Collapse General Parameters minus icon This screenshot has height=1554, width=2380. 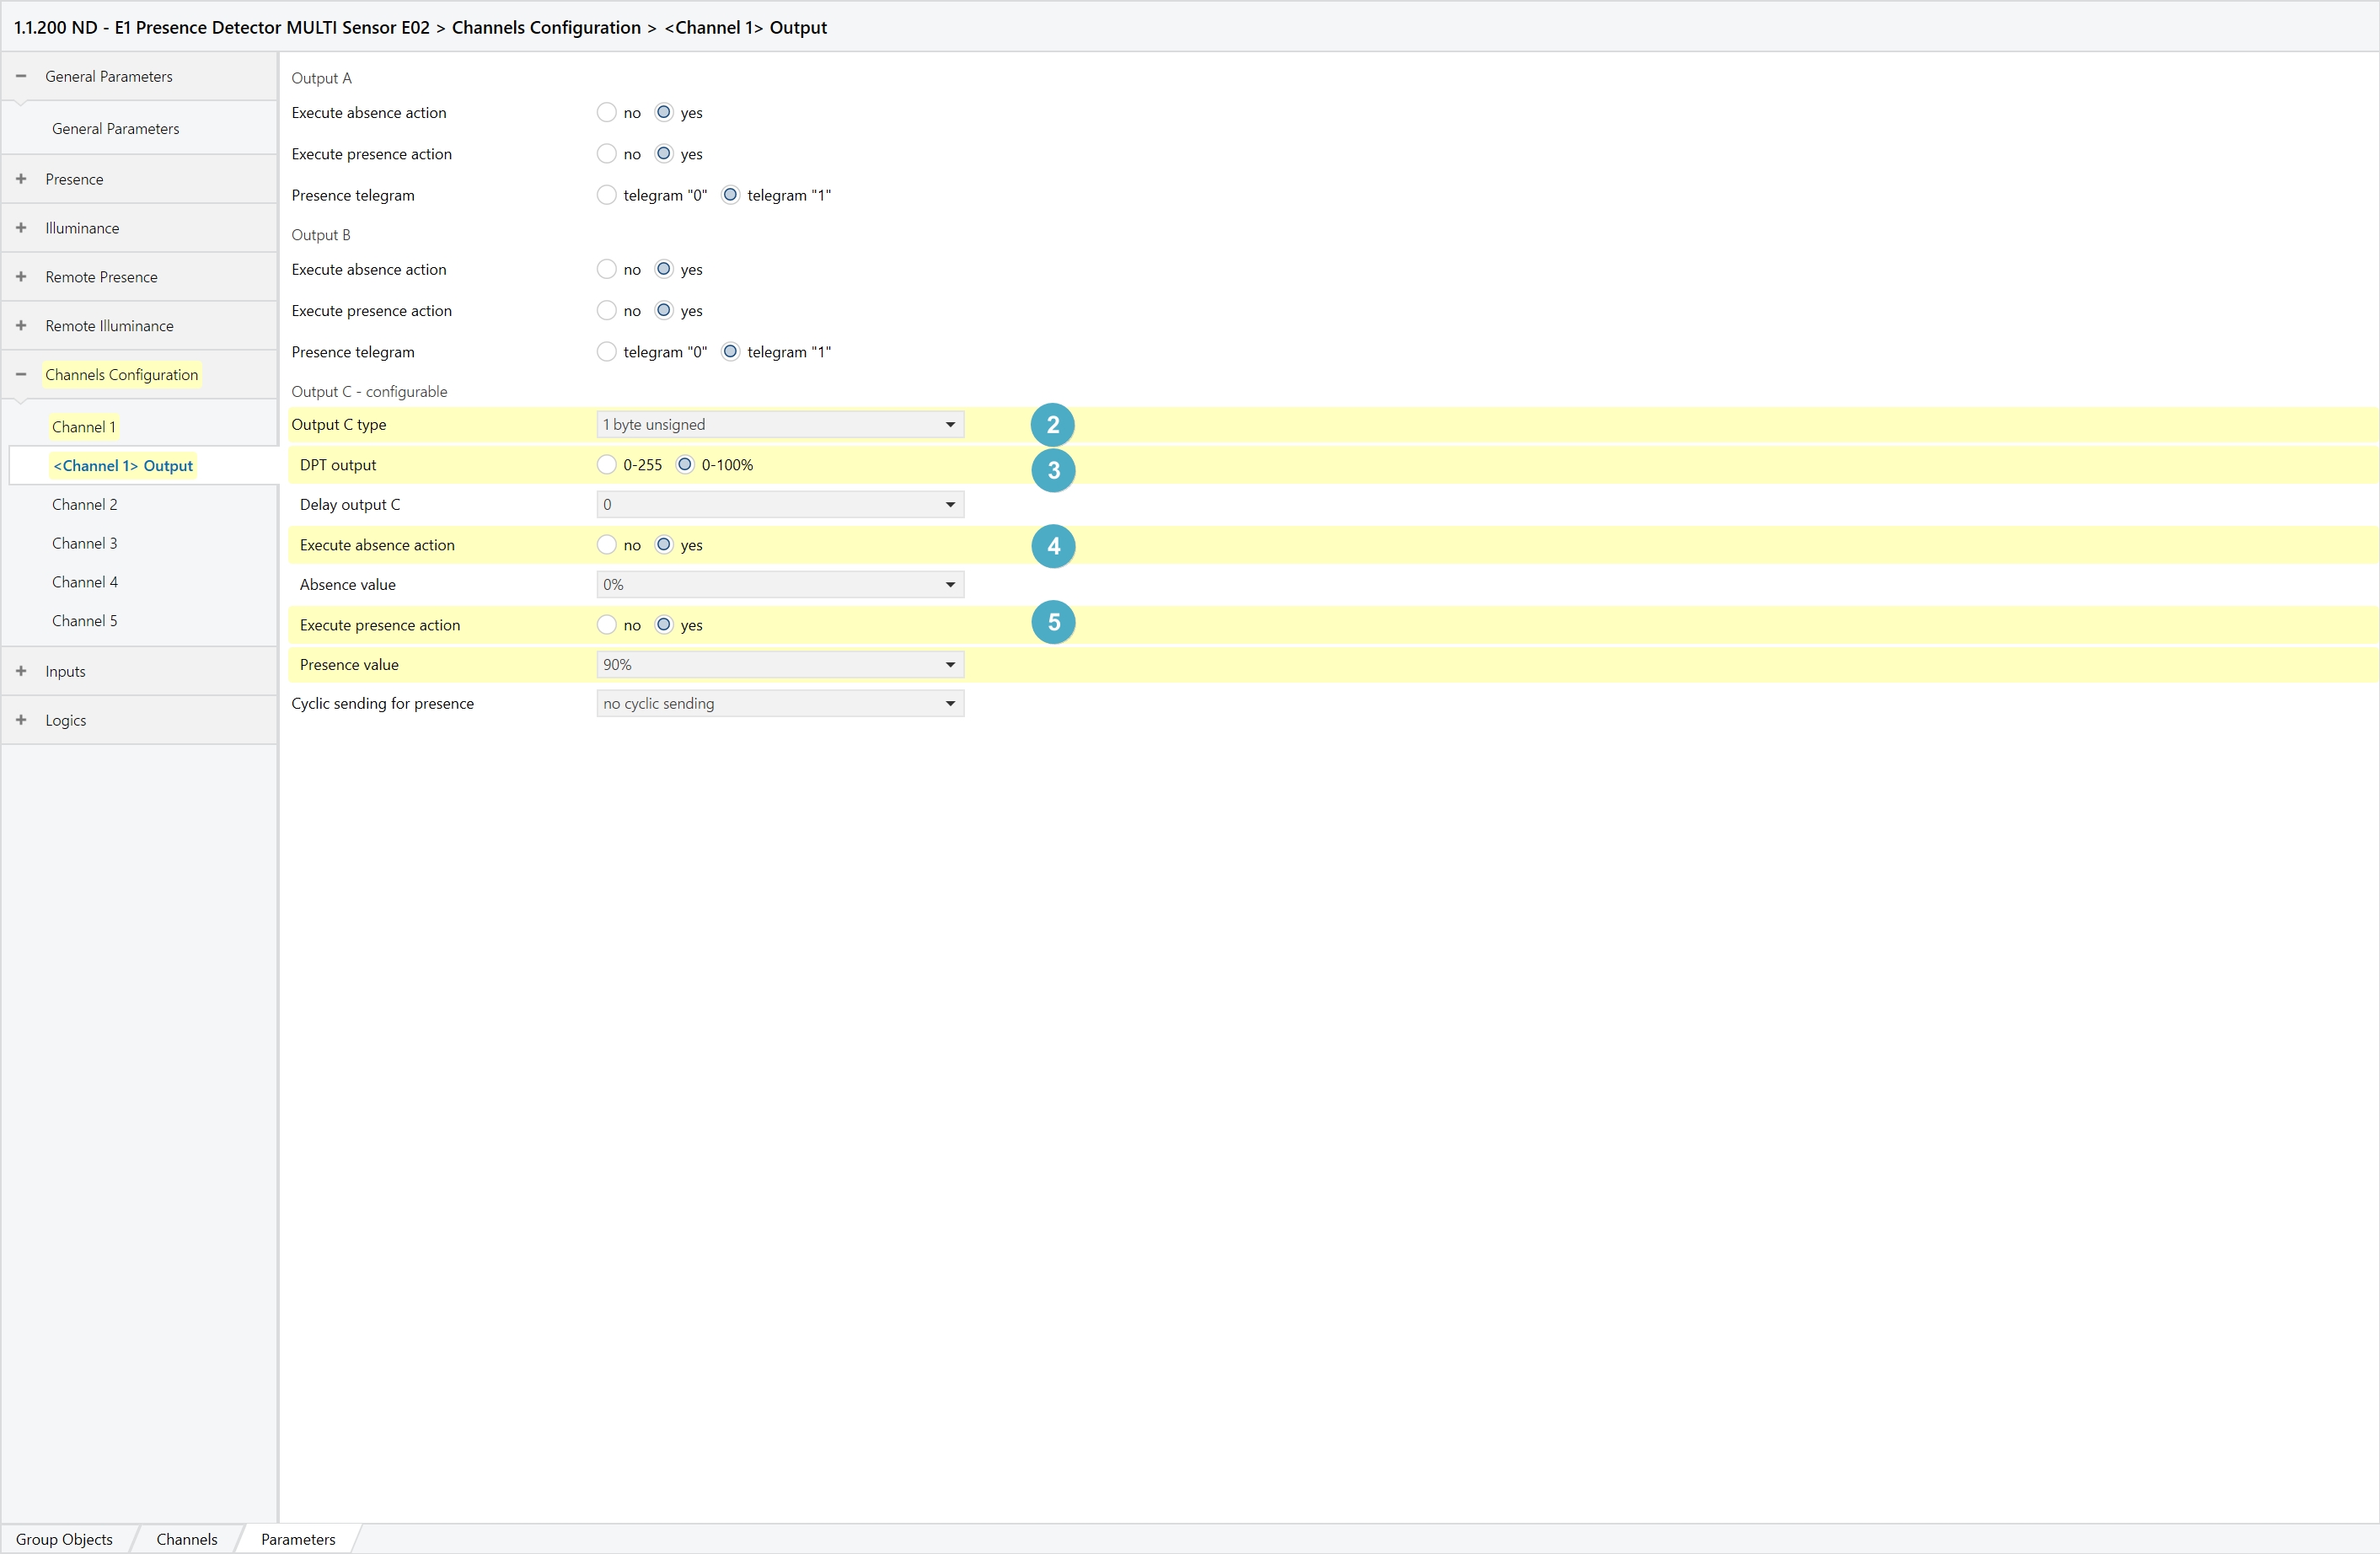click(x=21, y=77)
